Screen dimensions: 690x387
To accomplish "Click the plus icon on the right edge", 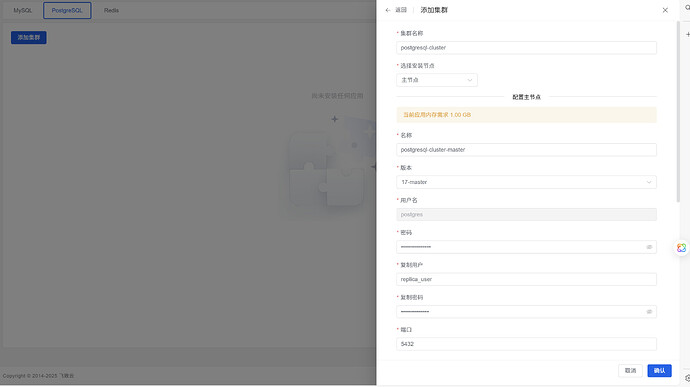I will [687, 34].
